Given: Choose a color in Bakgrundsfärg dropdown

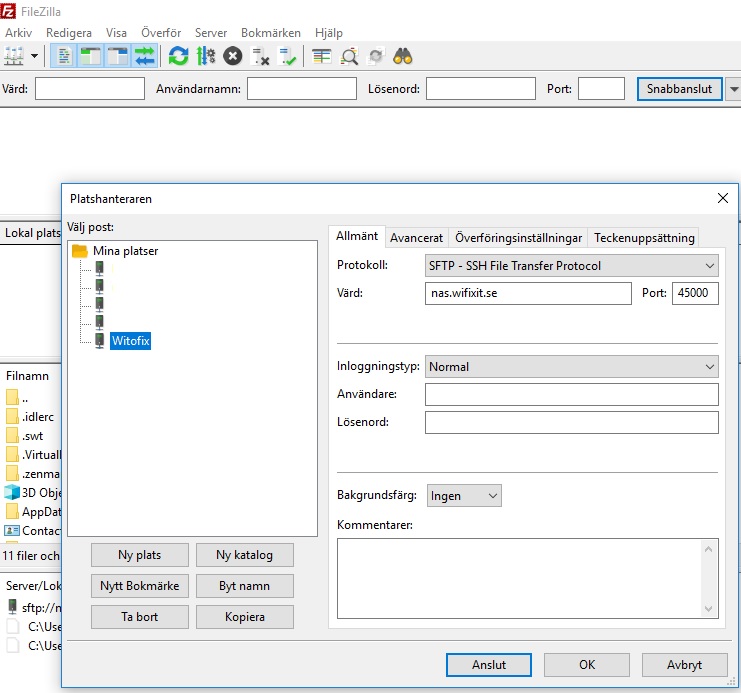Looking at the screenshot, I should [x=464, y=496].
